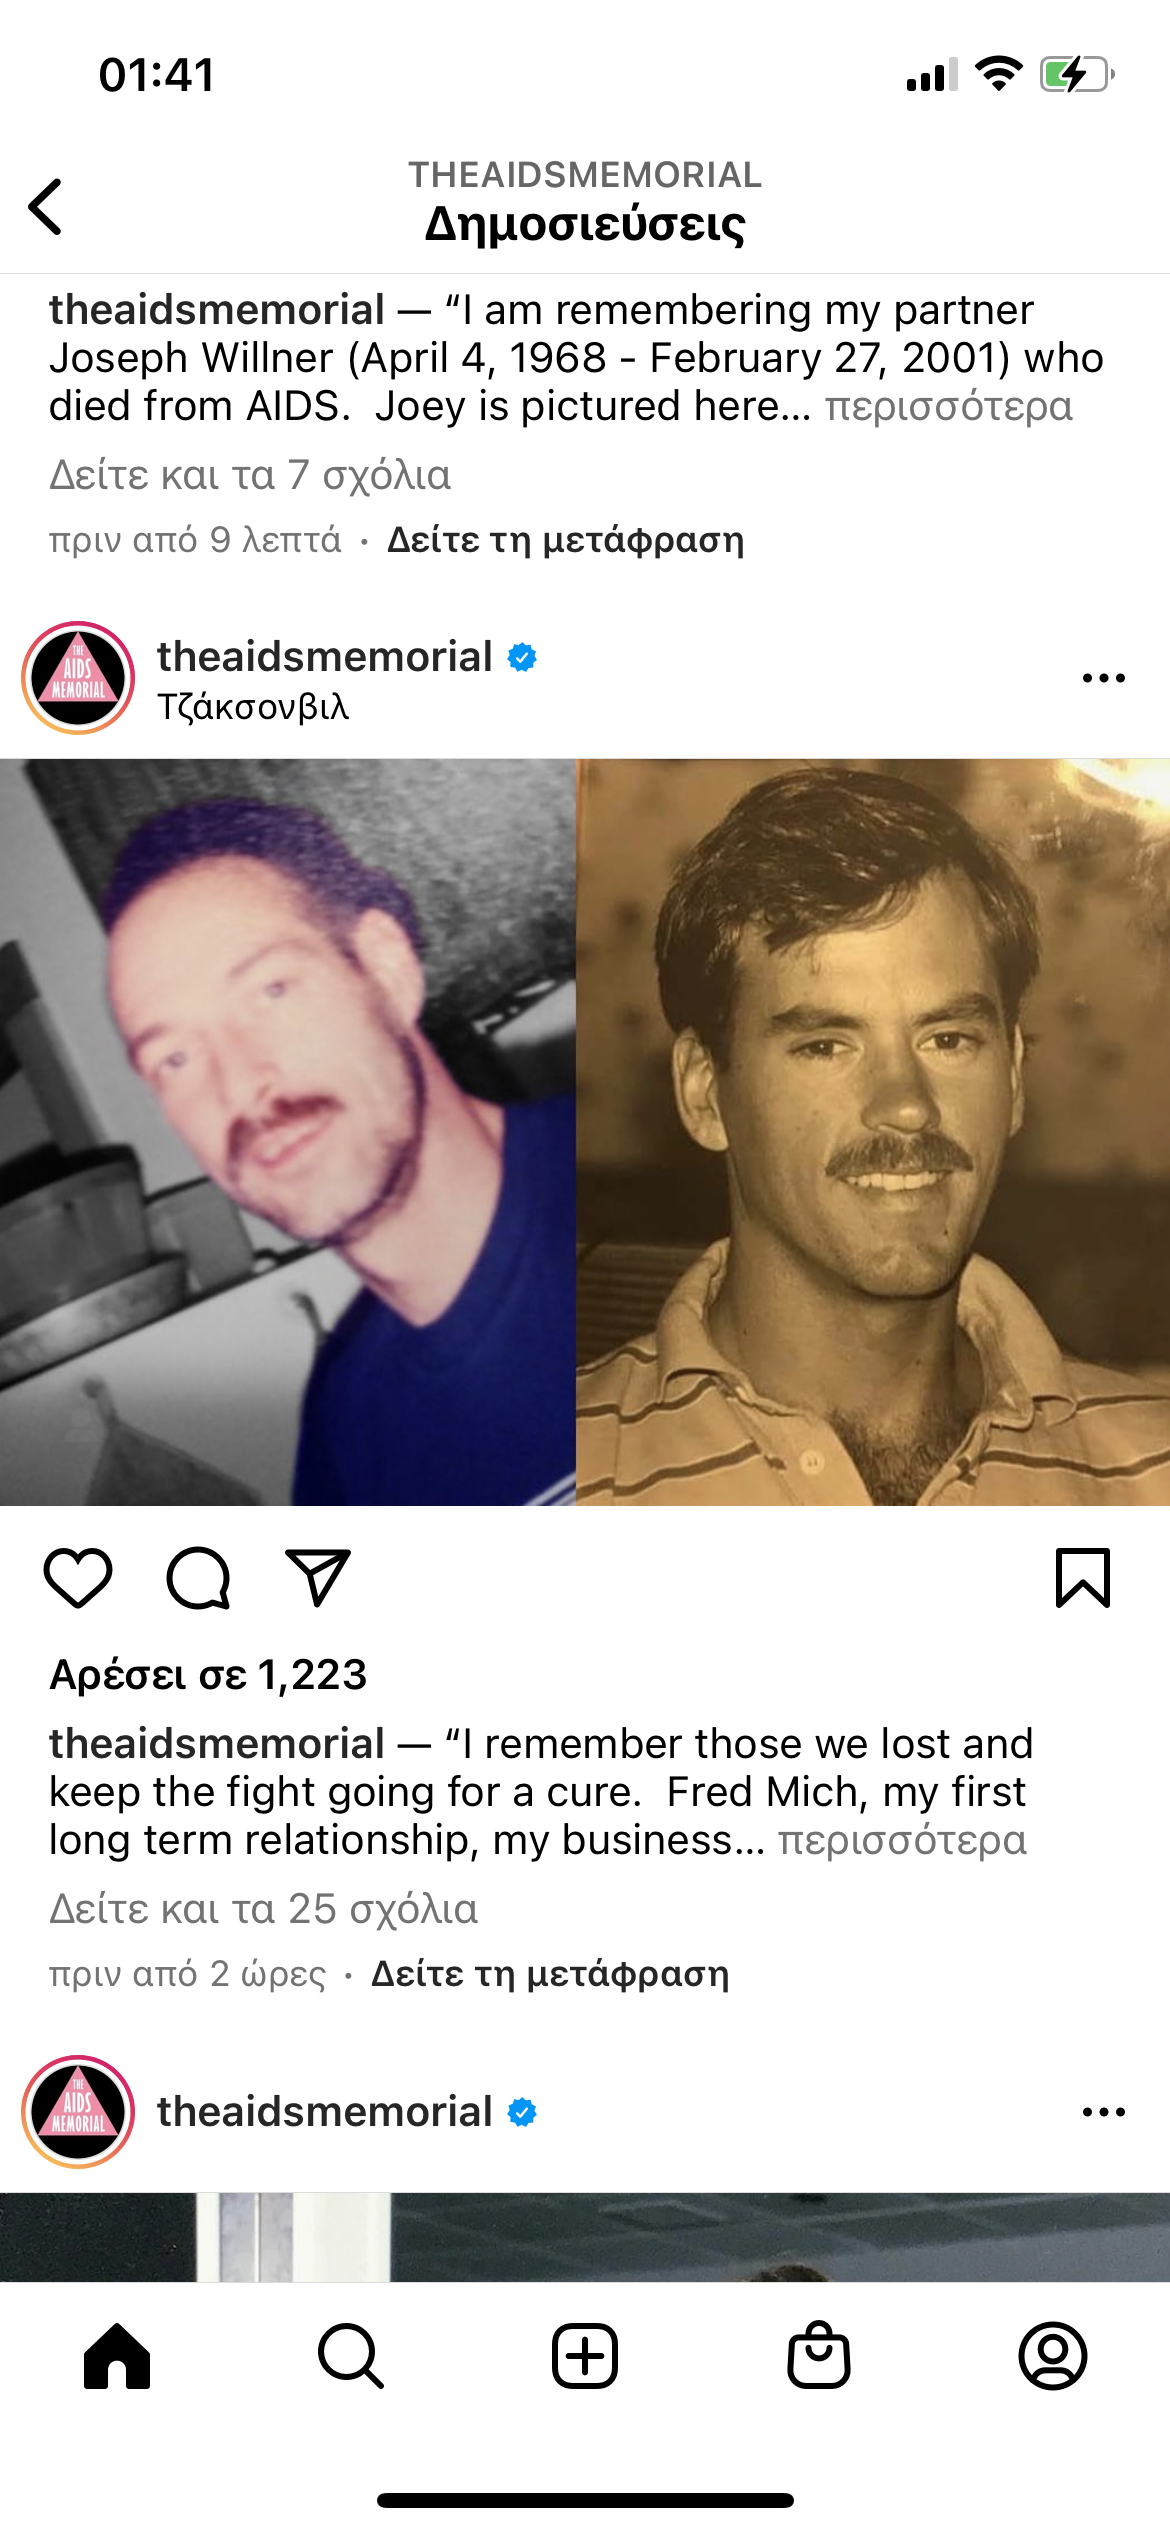Expand Joseph Willner caption with περισσότερα
This screenshot has width=1170, height=2532.
coord(948,406)
